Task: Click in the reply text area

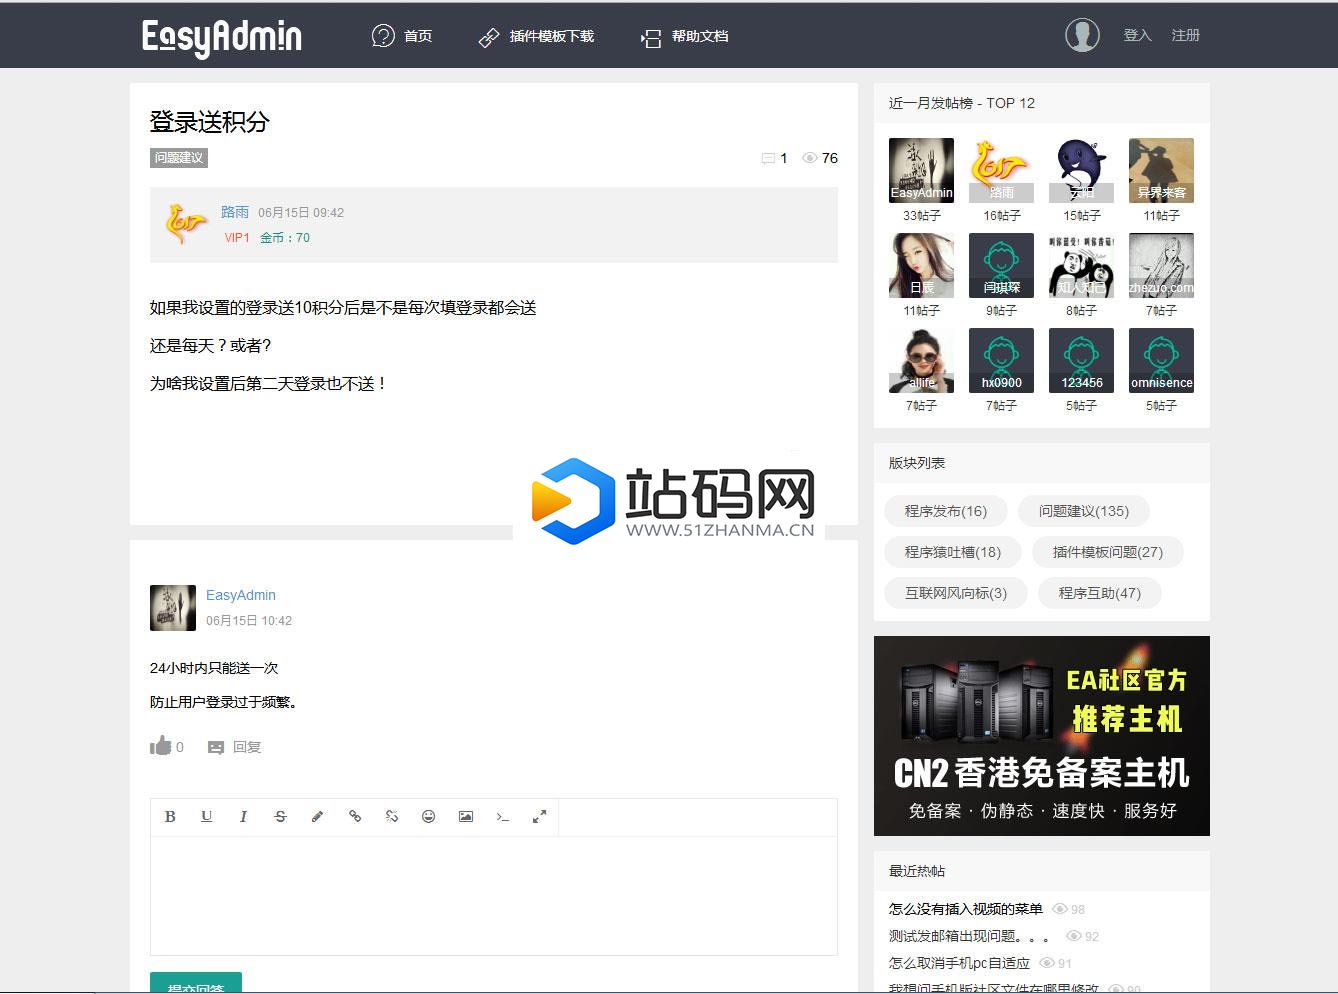Action: pos(494,895)
